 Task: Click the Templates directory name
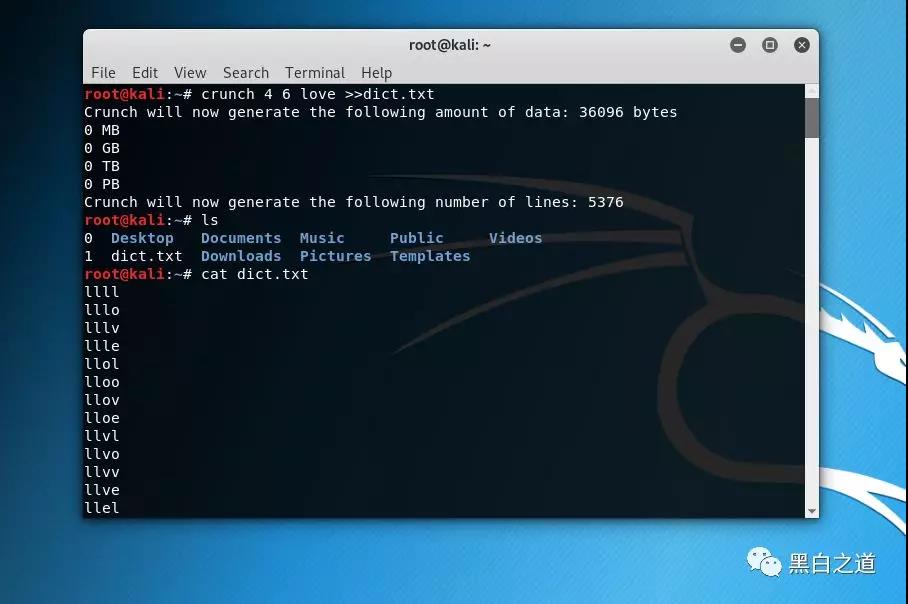[430, 256]
